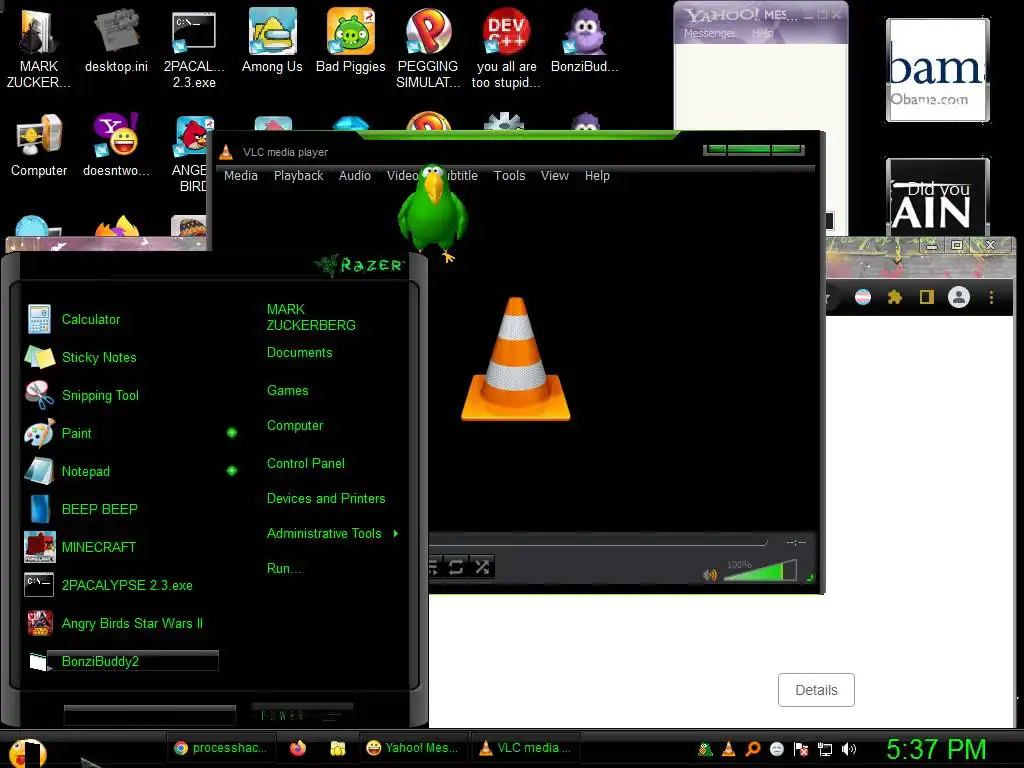Image resolution: width=1024 pixels, height=768 pixels.
Task: Open Games from the Start menu
Action: click(287, 391)
